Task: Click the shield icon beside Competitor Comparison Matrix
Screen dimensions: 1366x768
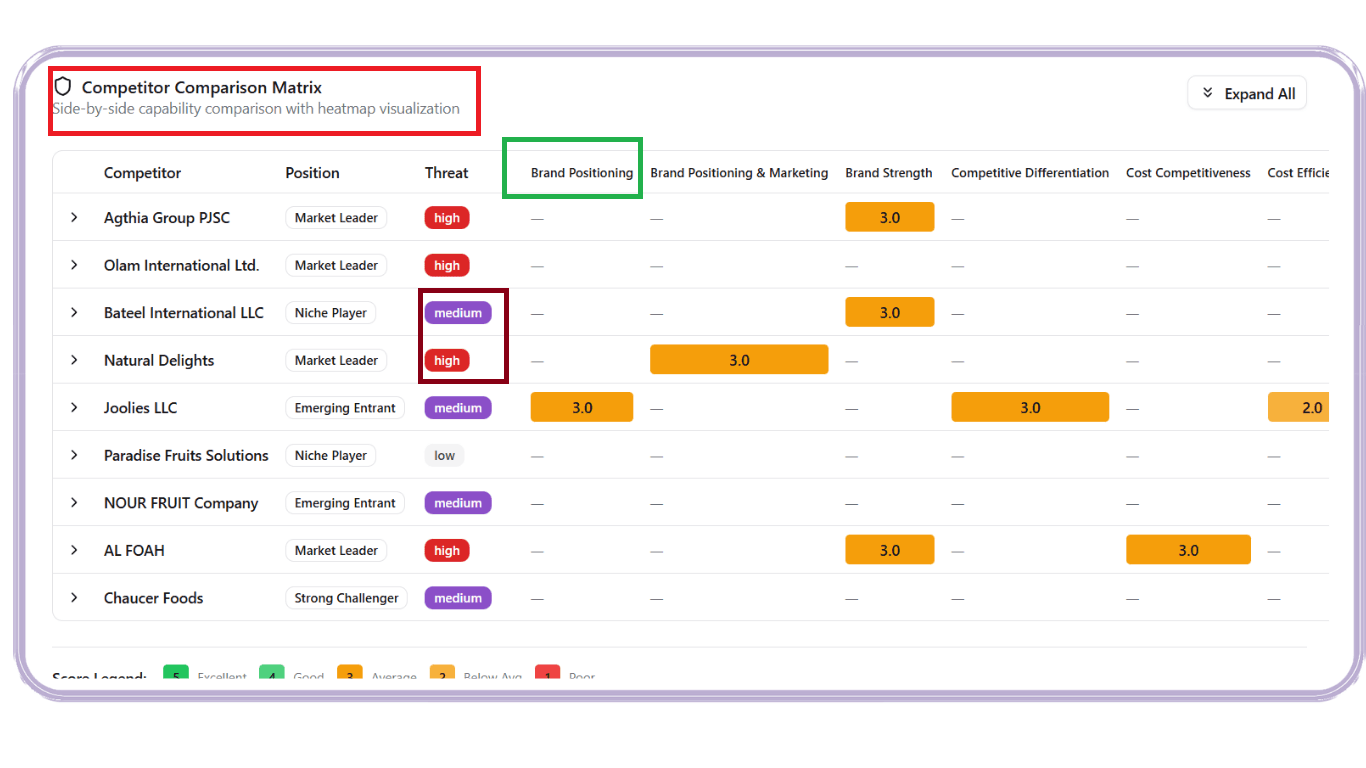Action: 63,87
